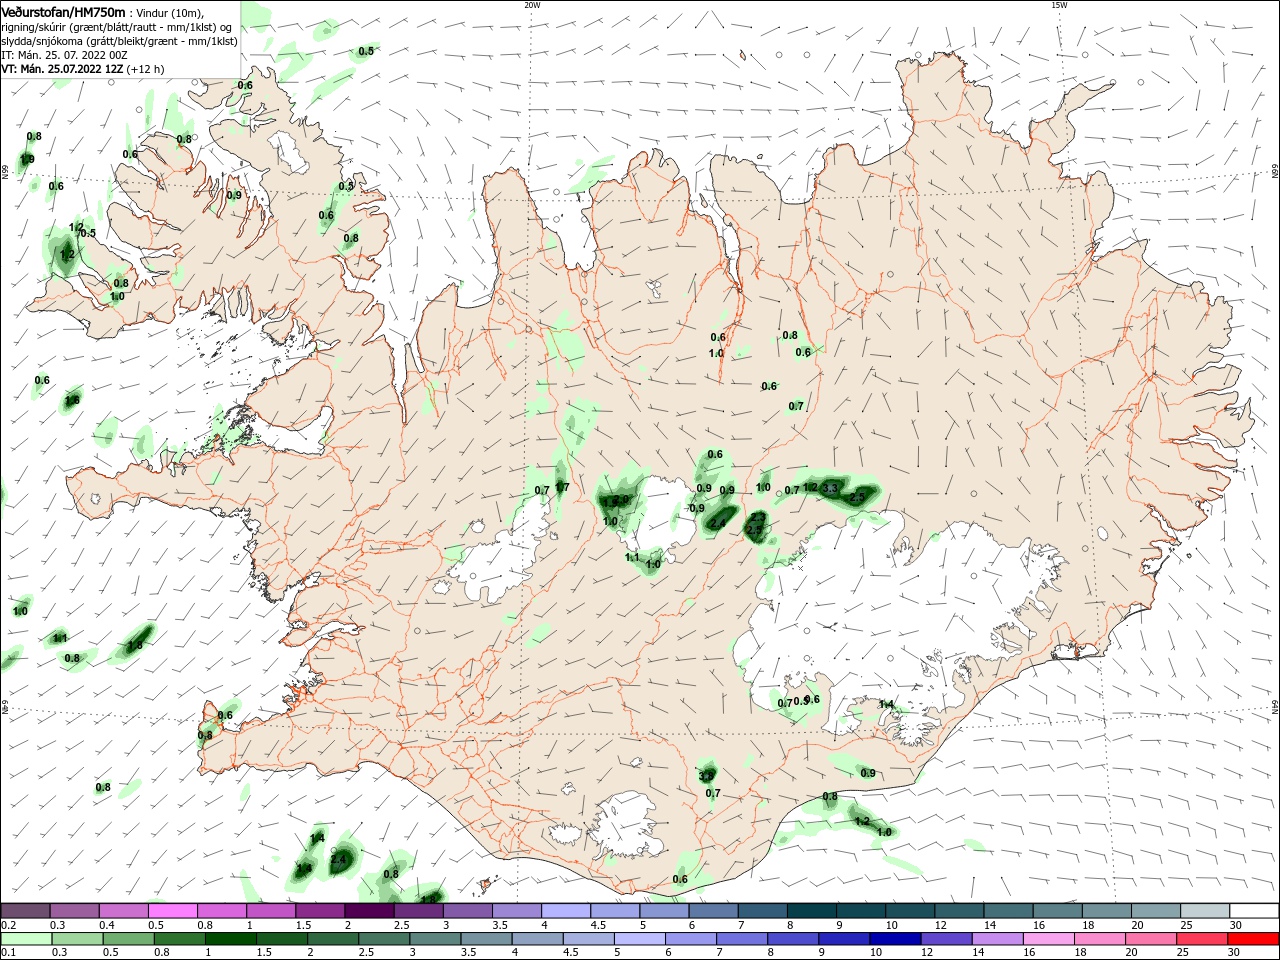Screen dimensions: 1280x960
Task: Click the 20W longitude label
Action: point(532,5)
